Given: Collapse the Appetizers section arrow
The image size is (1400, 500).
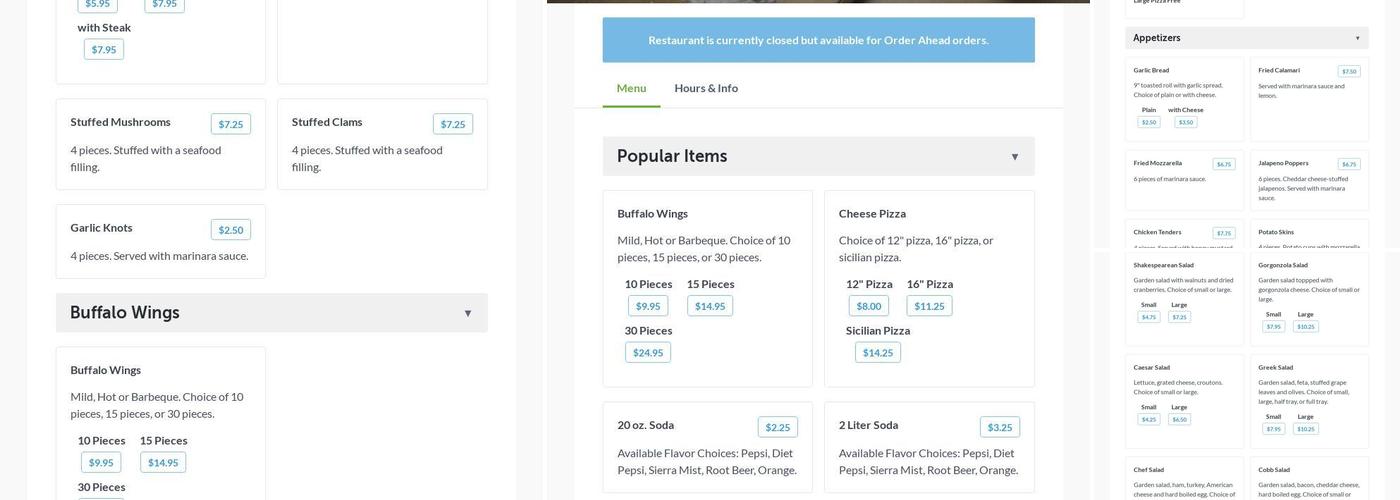Looking at the screenshot, I should click(1357, 38).
